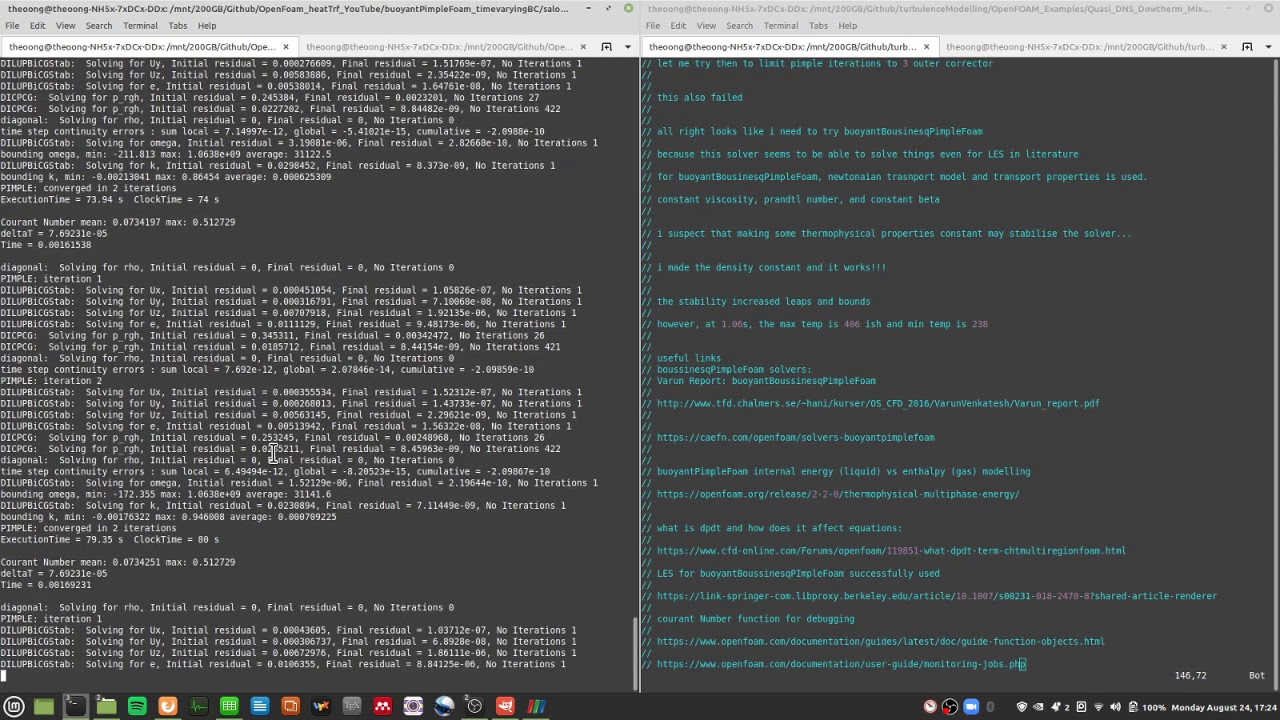
Task: Click the thermophysical-multiphase-energy URL
Action: tap(838, 494)
